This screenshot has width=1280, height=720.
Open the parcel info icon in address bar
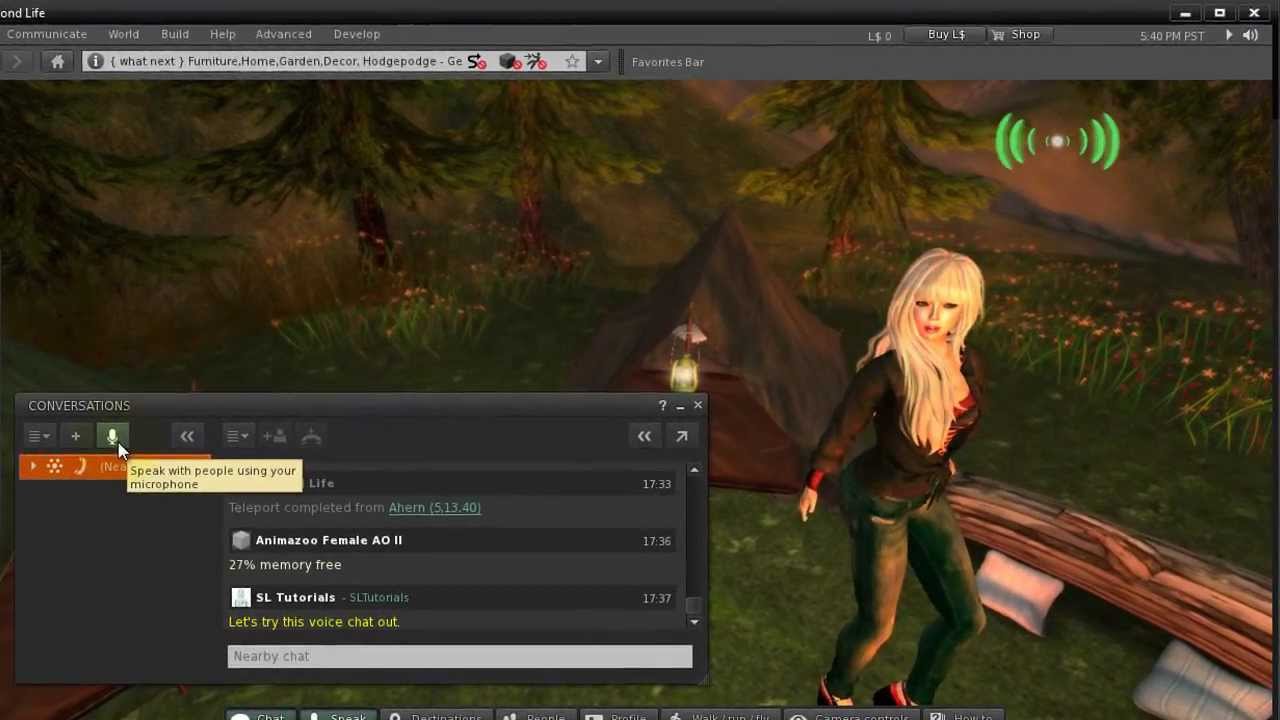95,62
